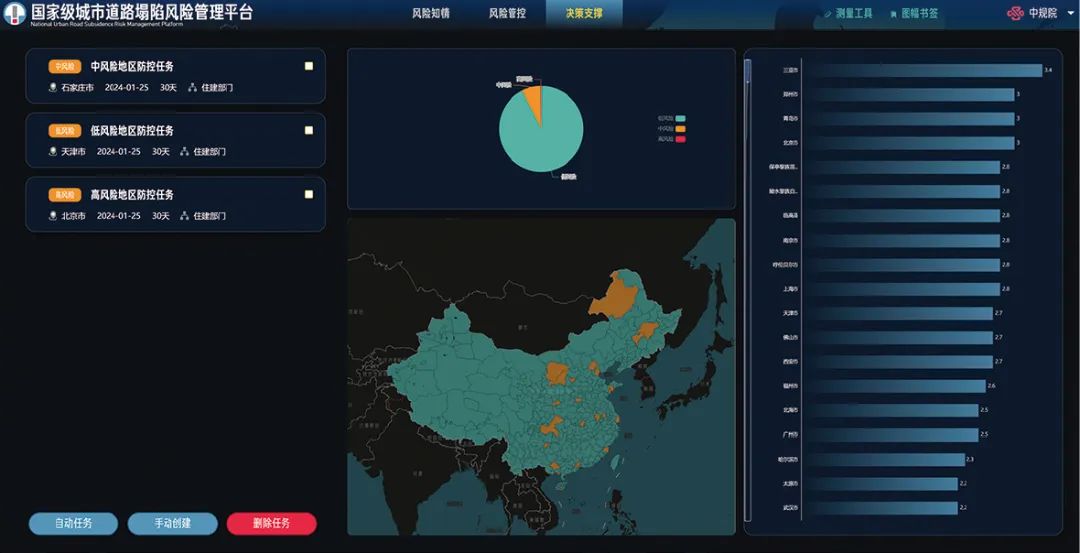The image size is (1080, 553).
Task: Expand the 中规院 dropdown arrow
Action: coord(1067,14)
